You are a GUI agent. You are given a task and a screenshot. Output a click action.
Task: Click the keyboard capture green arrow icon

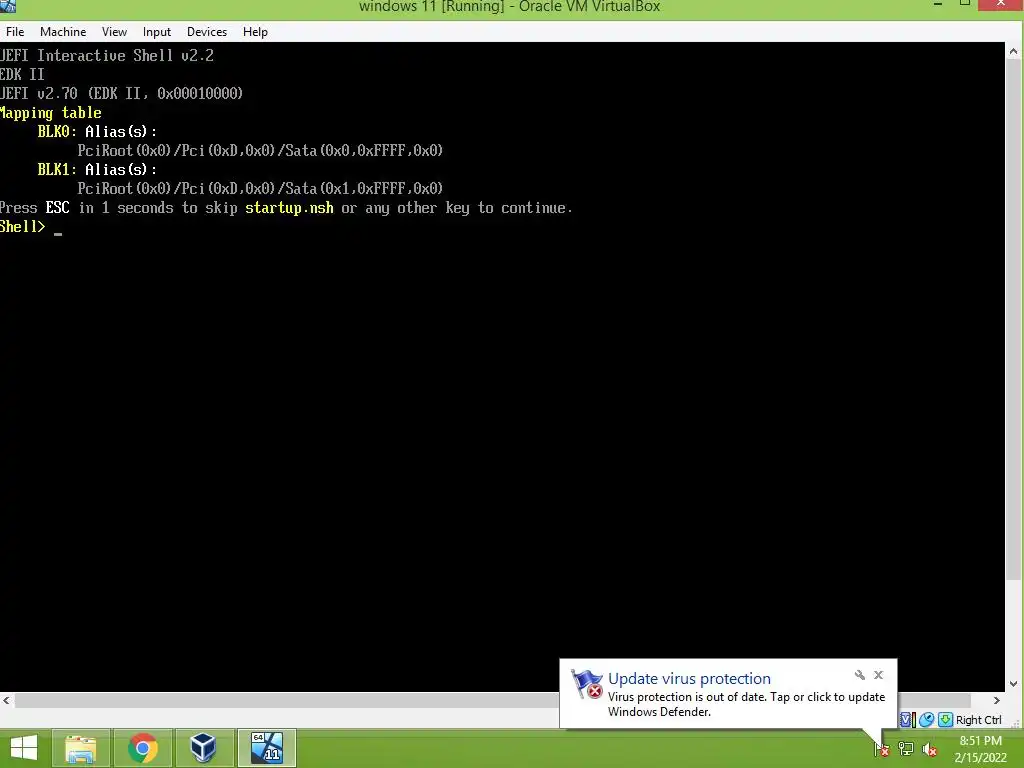[x=945, y=720]
